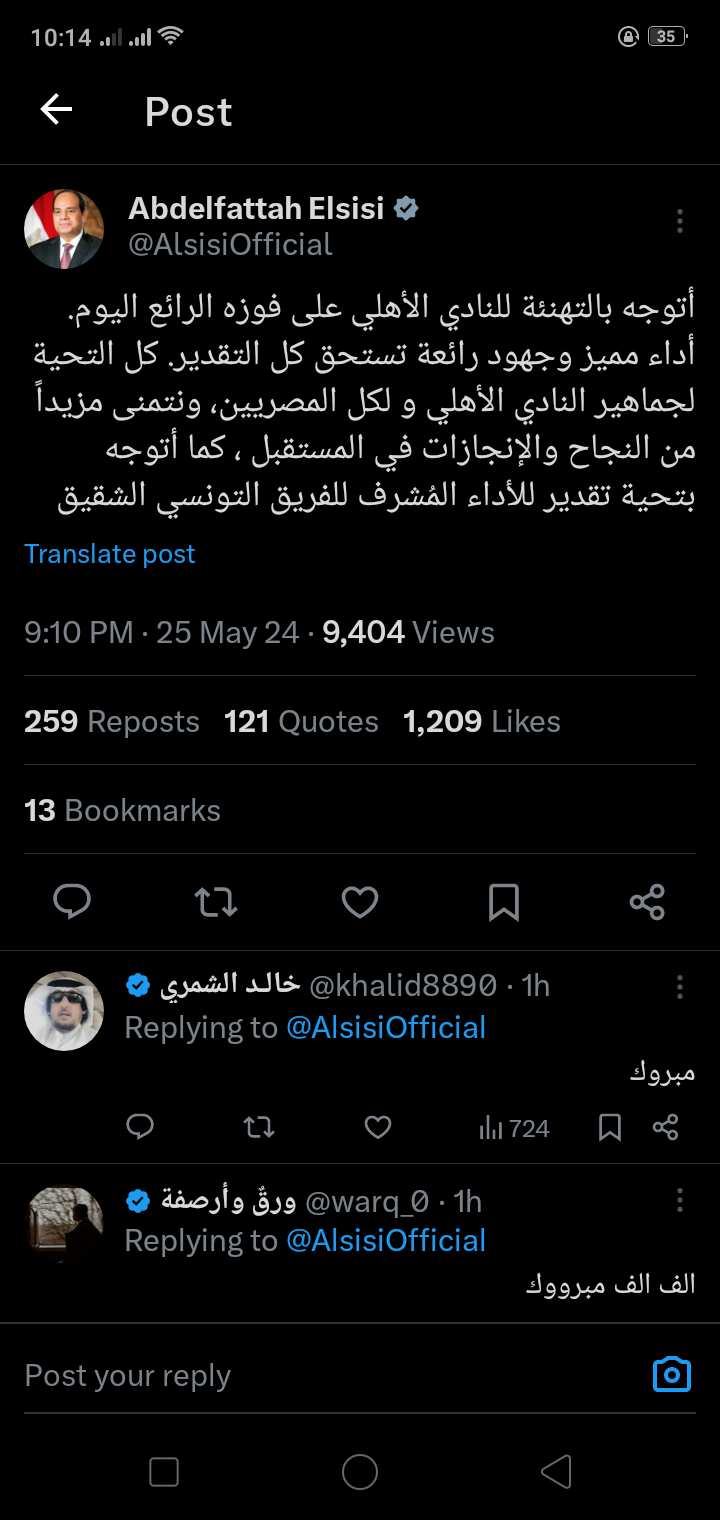Tap the back arrow to leave post
Viewport: 720px width, 1520px height.
[x=56, y=110]
